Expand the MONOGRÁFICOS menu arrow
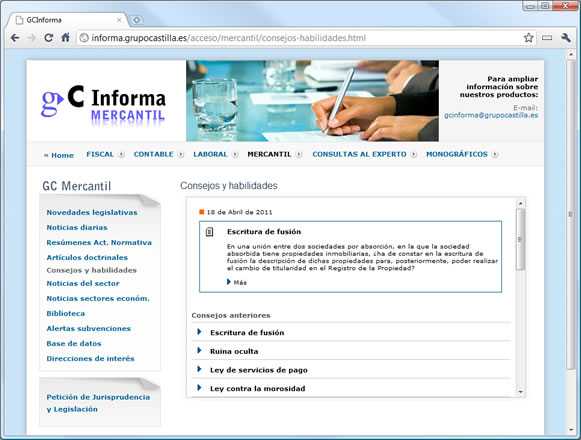 point(495,155)
